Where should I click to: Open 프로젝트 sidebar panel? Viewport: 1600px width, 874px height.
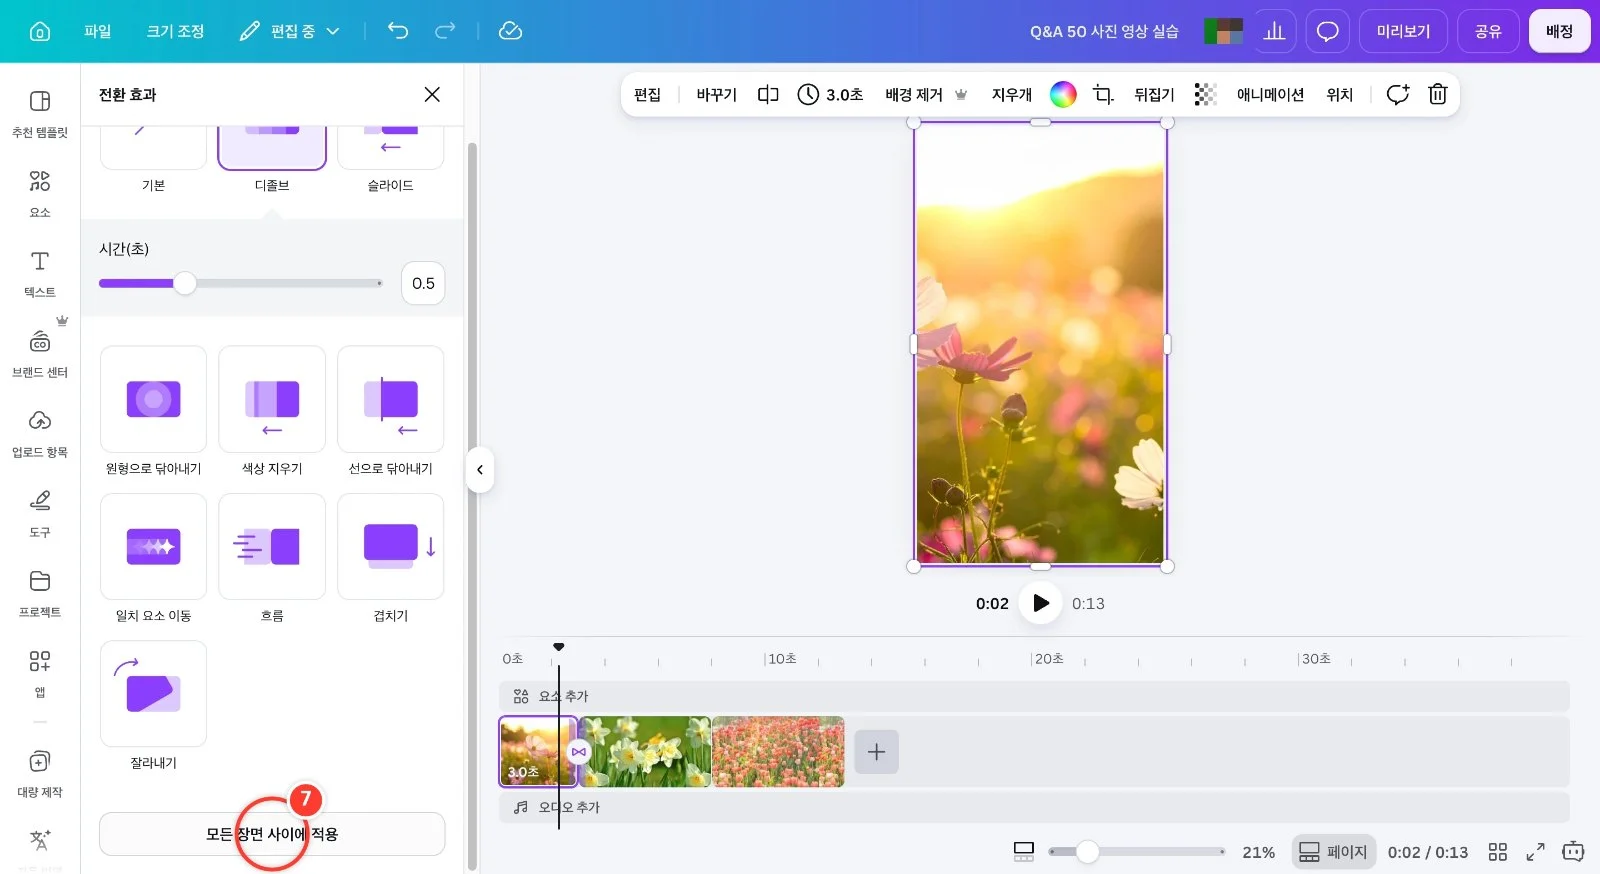coord(40,593)
